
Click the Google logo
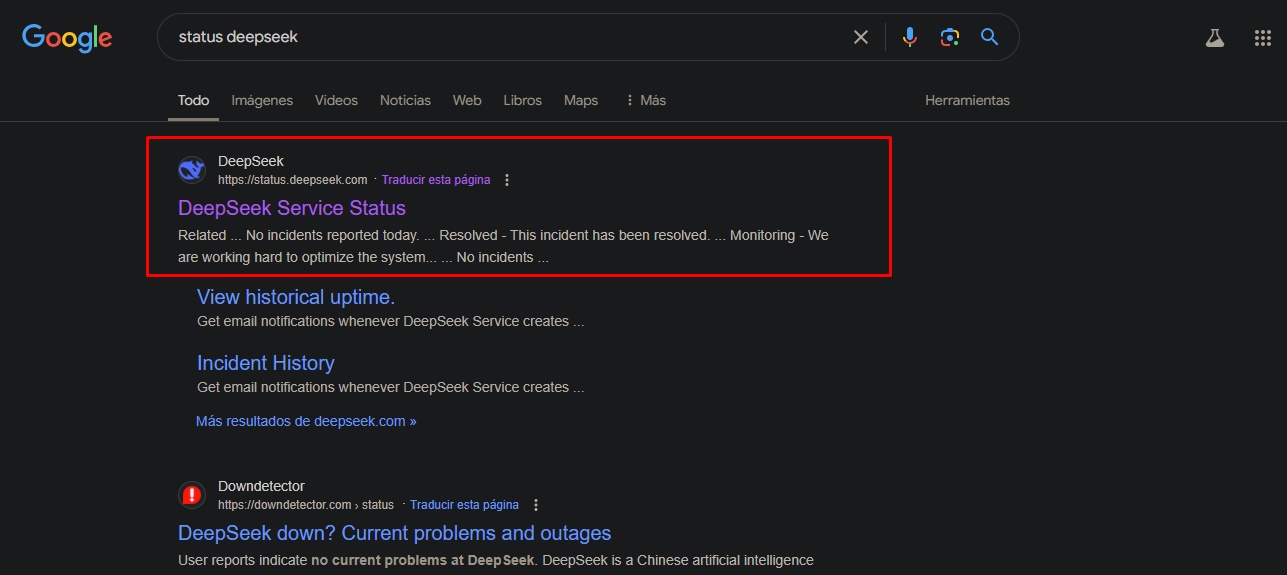coord(67,38)
